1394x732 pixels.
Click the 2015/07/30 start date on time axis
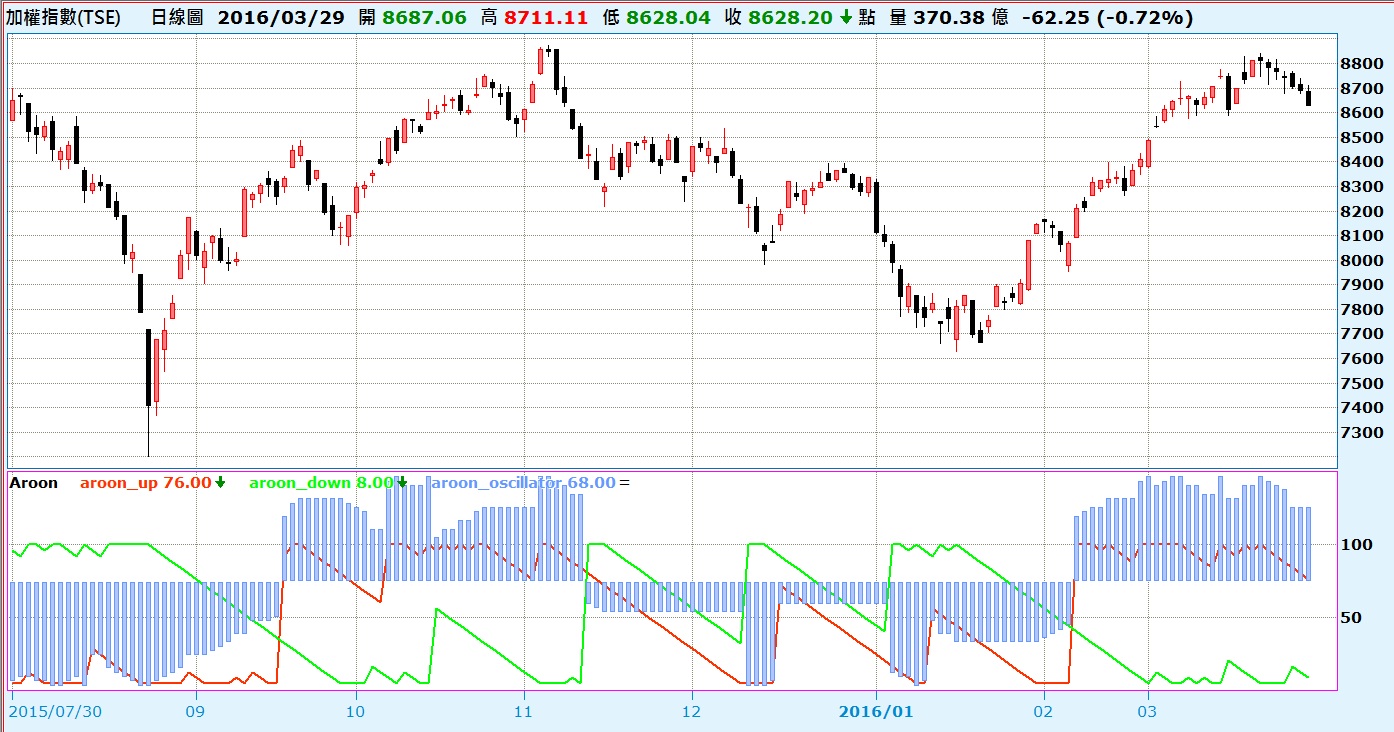(x=54, y=712)
